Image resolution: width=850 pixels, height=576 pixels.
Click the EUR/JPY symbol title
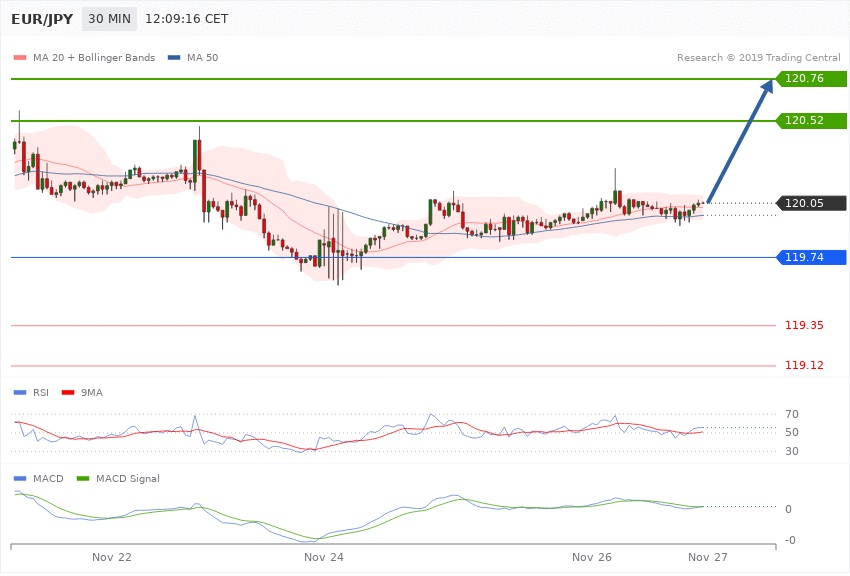tap(40, 19)
